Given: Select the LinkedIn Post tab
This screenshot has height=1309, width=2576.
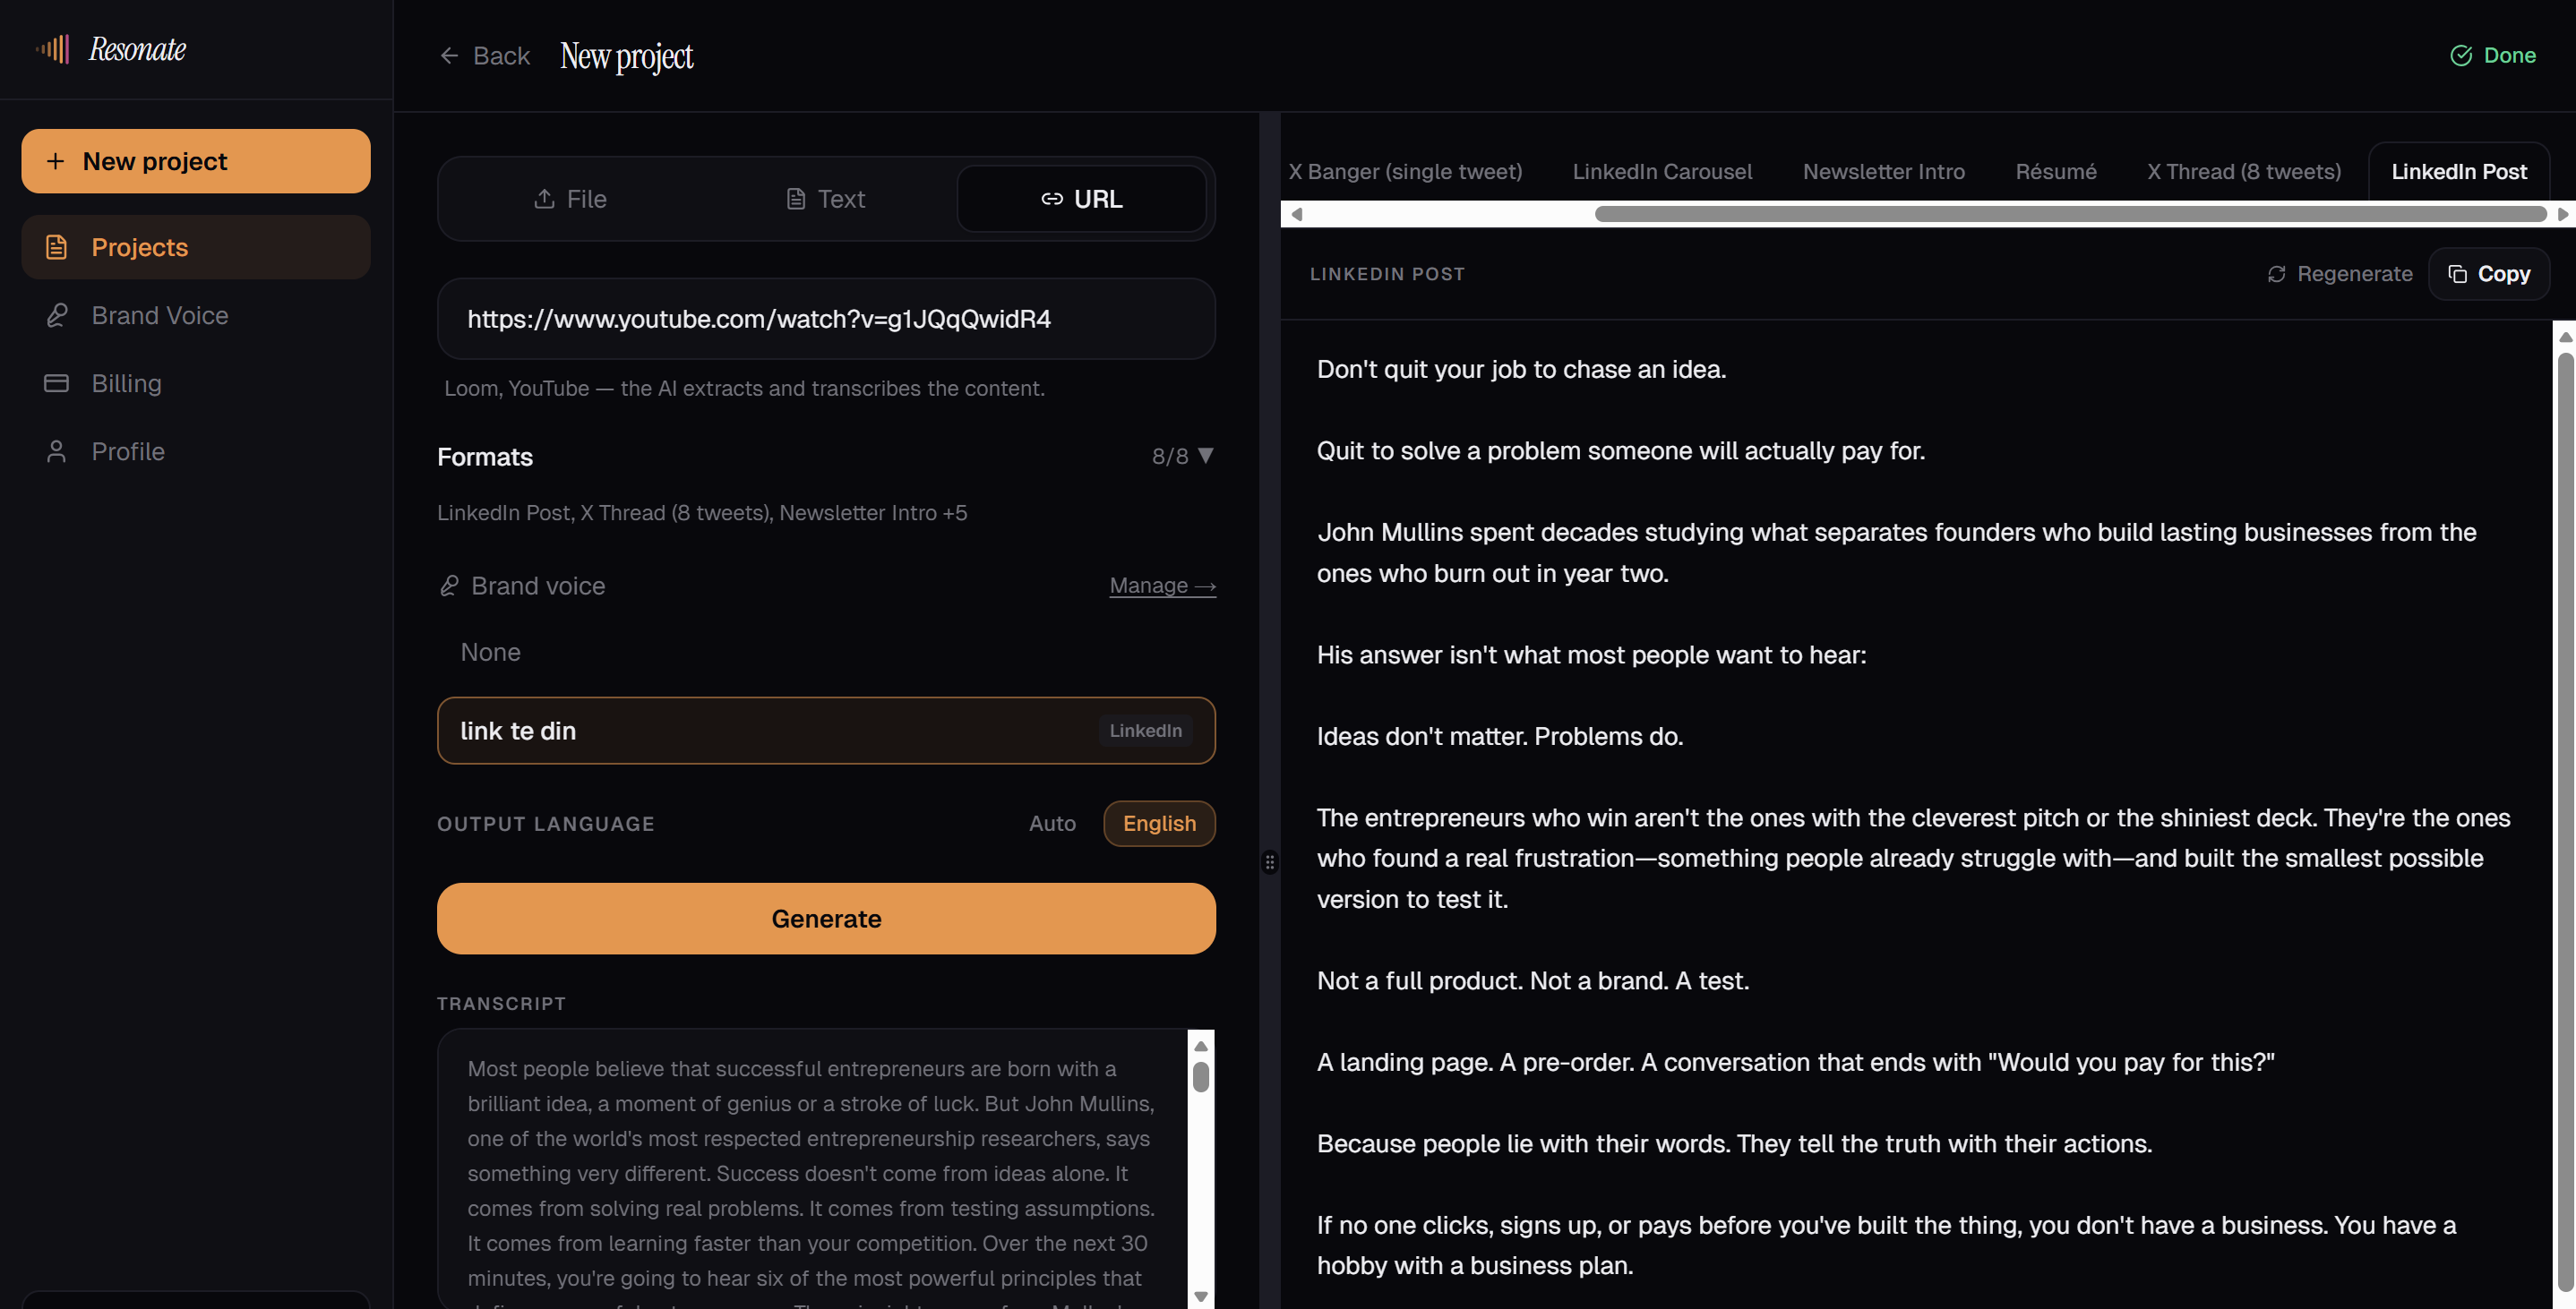Looking at the screenshot, I should click(x=2459, y=172).
